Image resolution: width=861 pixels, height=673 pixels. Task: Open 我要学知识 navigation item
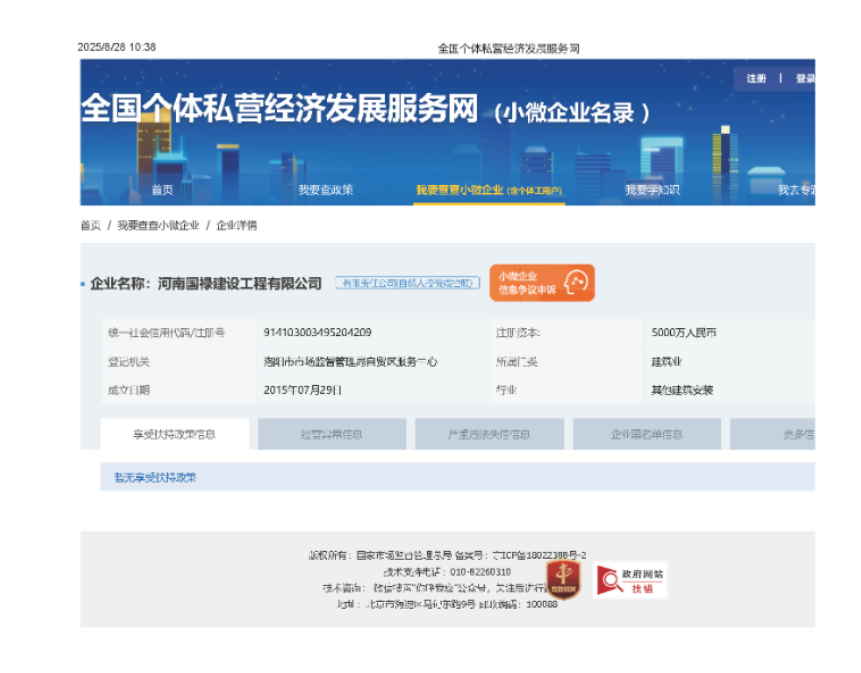click(x=652, y=190)
